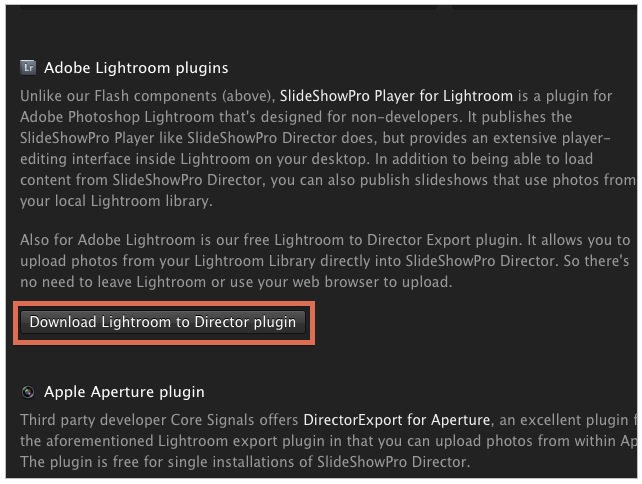Click the text "Unlike our Flash components (above)"
This screenshot has height=484, width=642.
148,96
